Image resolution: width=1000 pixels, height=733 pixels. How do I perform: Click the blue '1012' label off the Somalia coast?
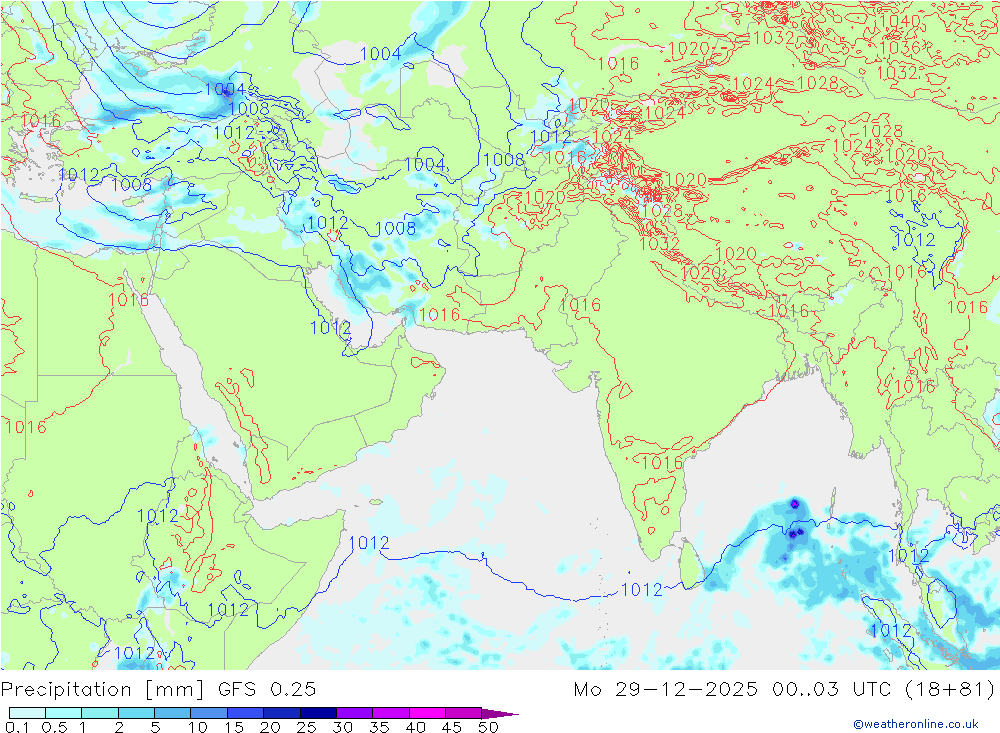[369, 543]
